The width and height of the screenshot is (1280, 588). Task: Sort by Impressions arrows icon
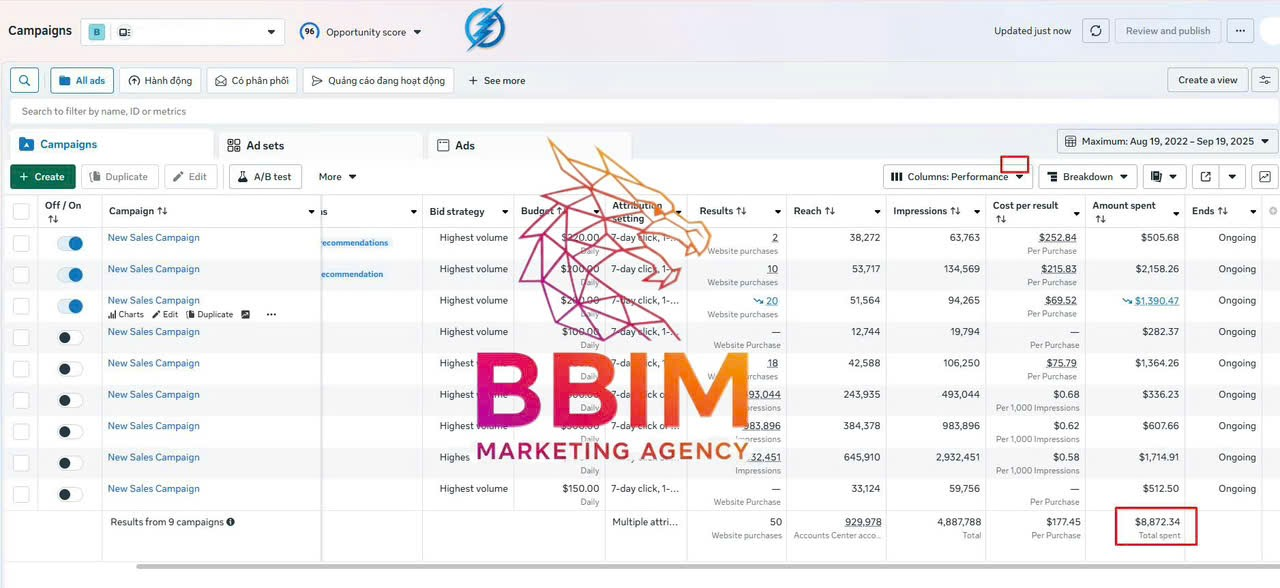point(955,211)
